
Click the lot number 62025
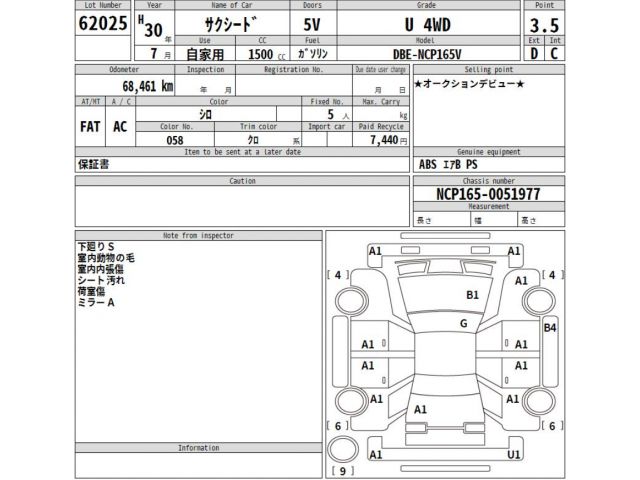click(103, 25)
